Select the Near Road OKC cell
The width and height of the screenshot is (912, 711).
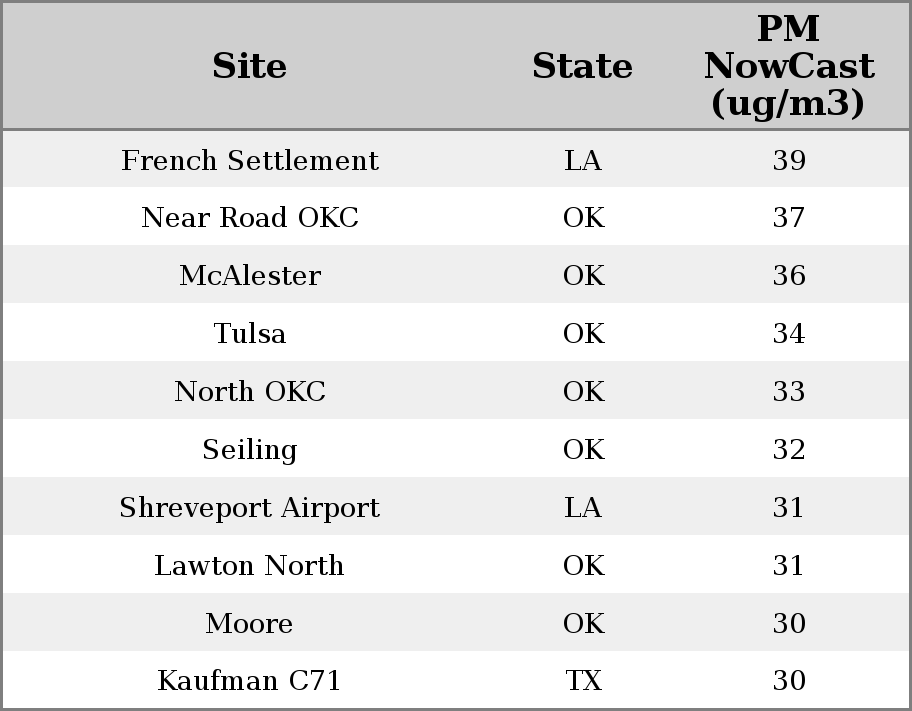point(249,218)
